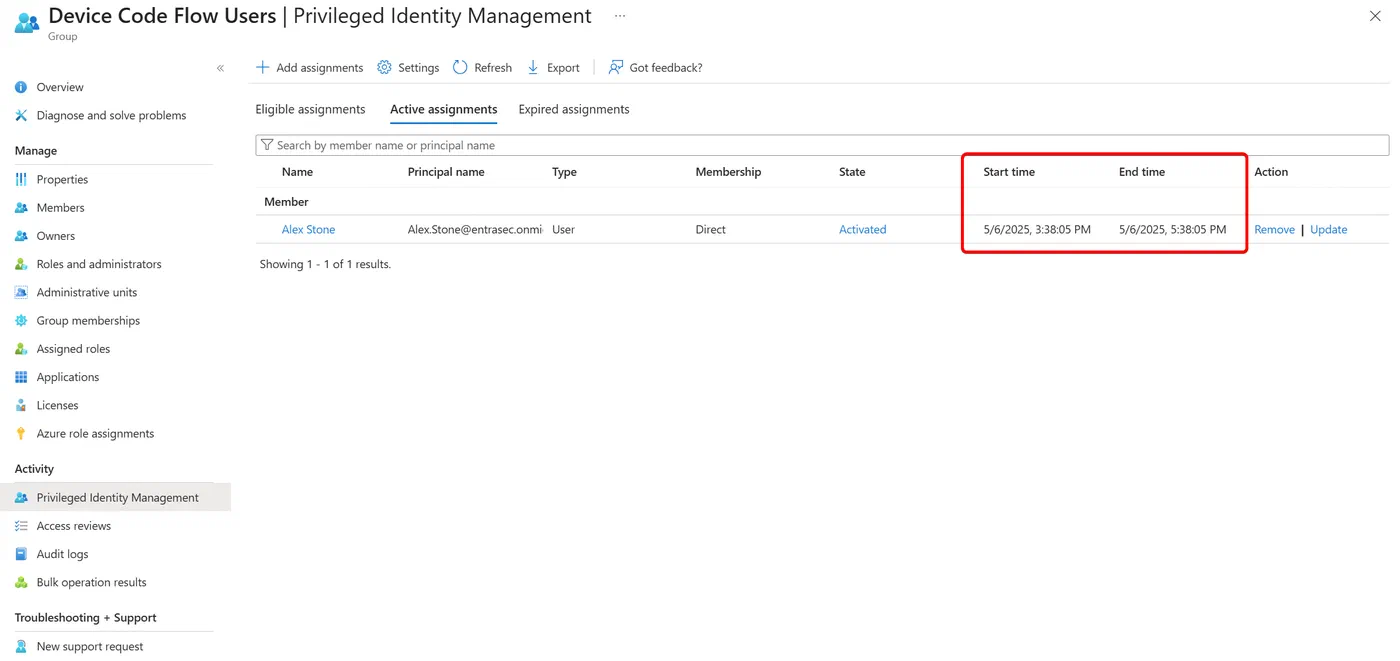Image resolution: width=1400 pixels, height=661 pixels.
Task: Update Alex Stone's assignment
Action: [1328, 229]
